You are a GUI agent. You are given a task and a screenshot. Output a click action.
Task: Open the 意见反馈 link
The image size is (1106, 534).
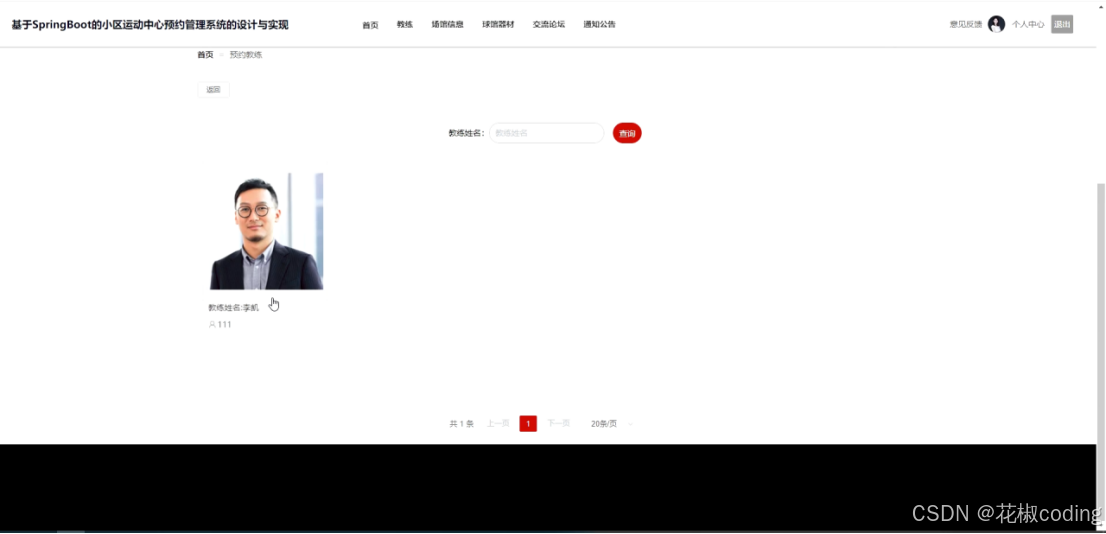click(966, 25)
